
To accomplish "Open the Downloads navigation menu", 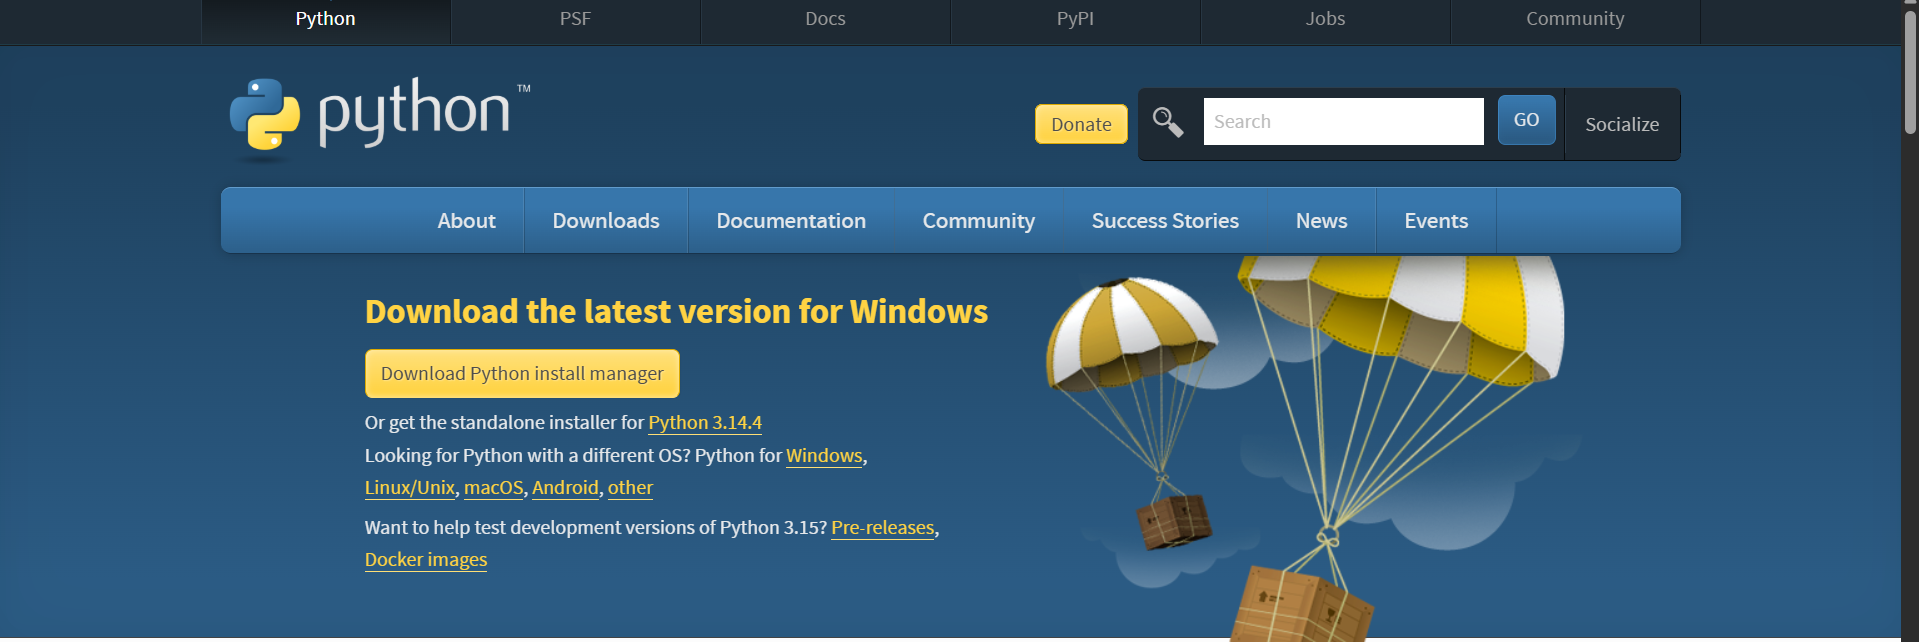I will 606,220.
